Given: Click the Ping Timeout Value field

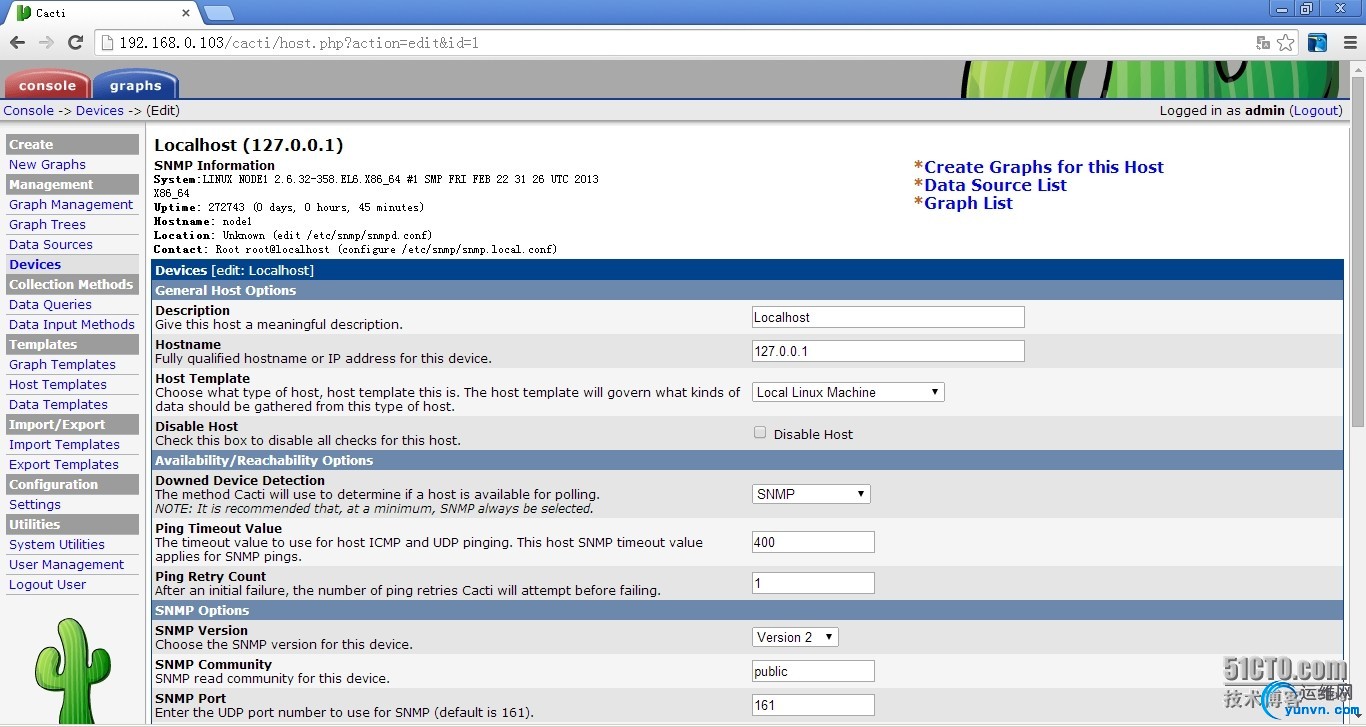Looking at the screenshot, I should 813,542.
